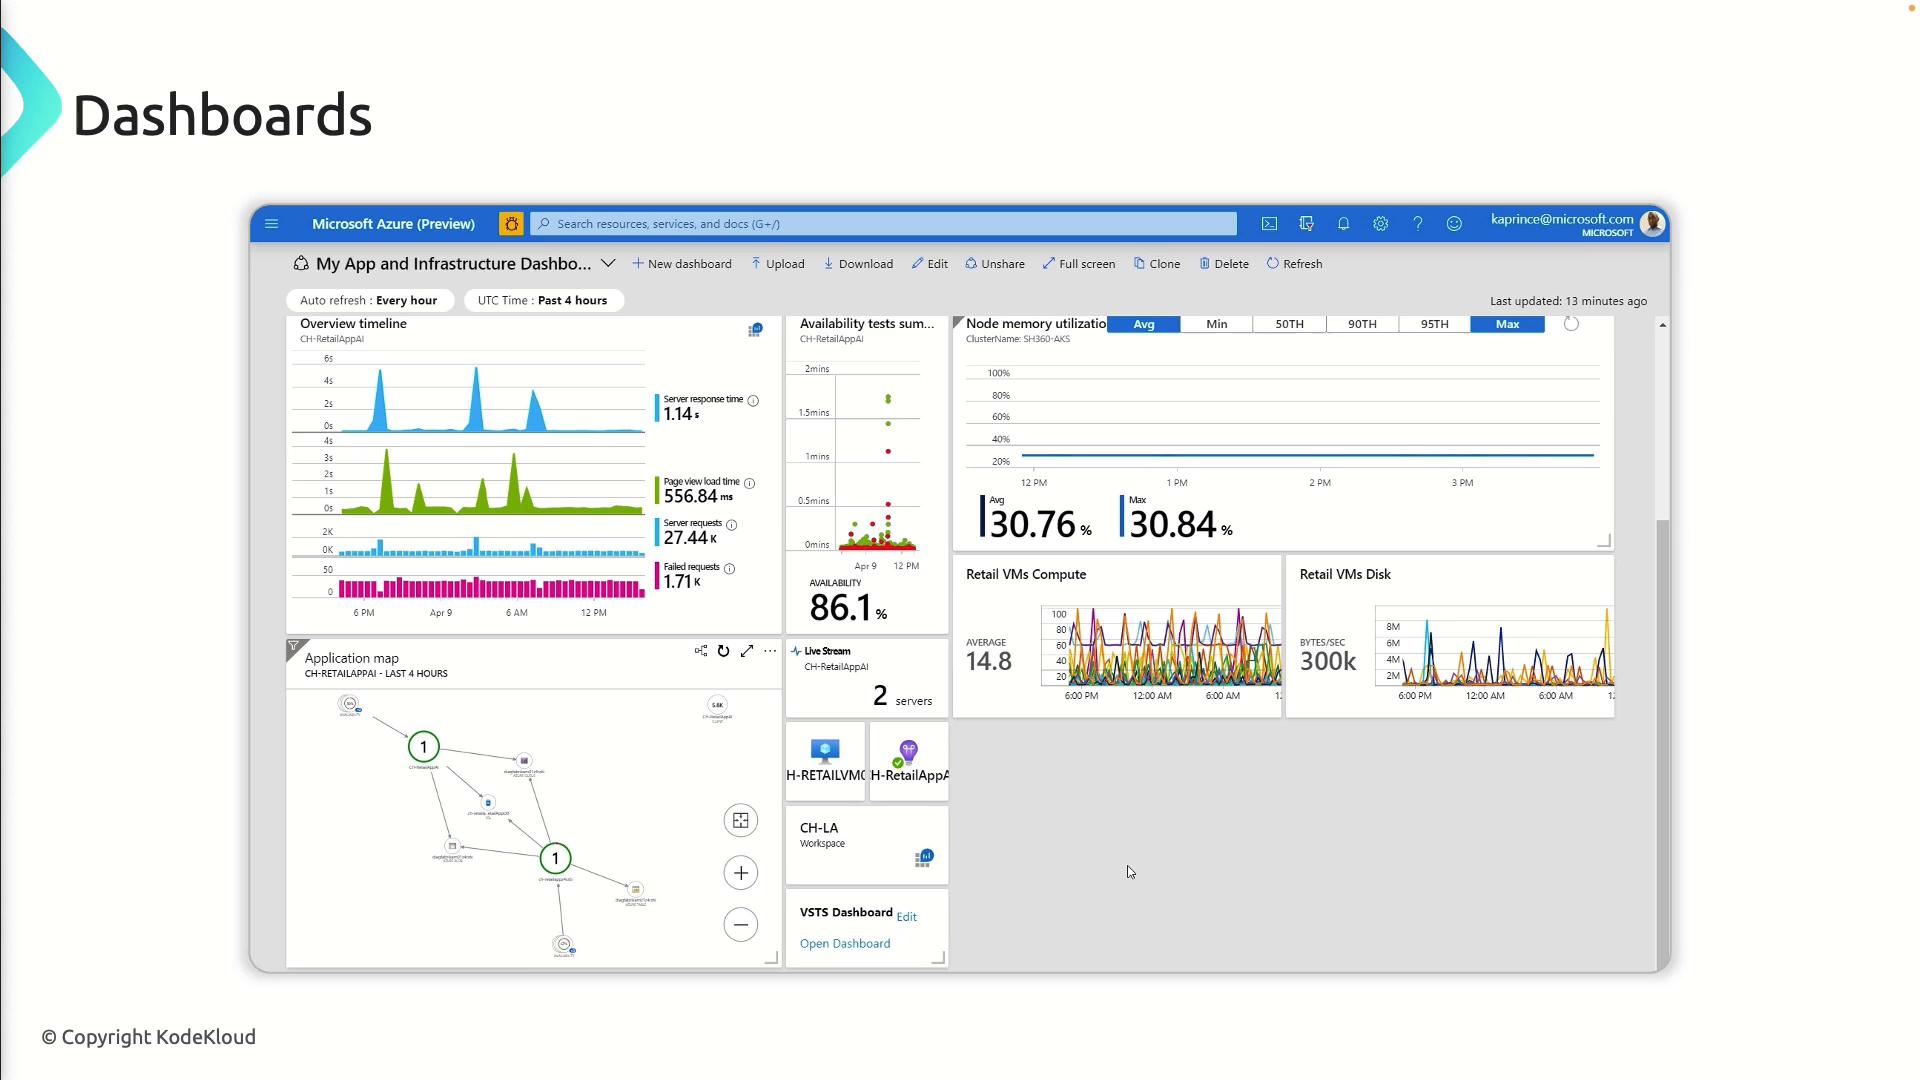1920x1080 pixels.
Task: Click New dashboard in the toolbar
Action: tap(682, 264)
